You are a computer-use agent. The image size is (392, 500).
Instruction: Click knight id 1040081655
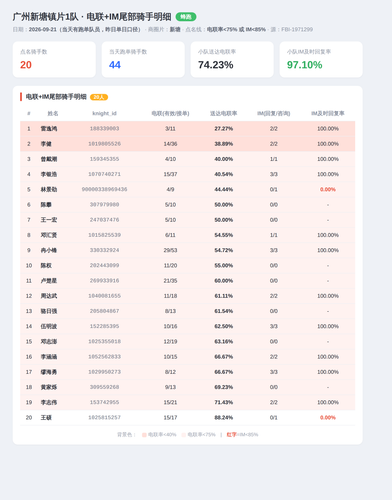104,296
